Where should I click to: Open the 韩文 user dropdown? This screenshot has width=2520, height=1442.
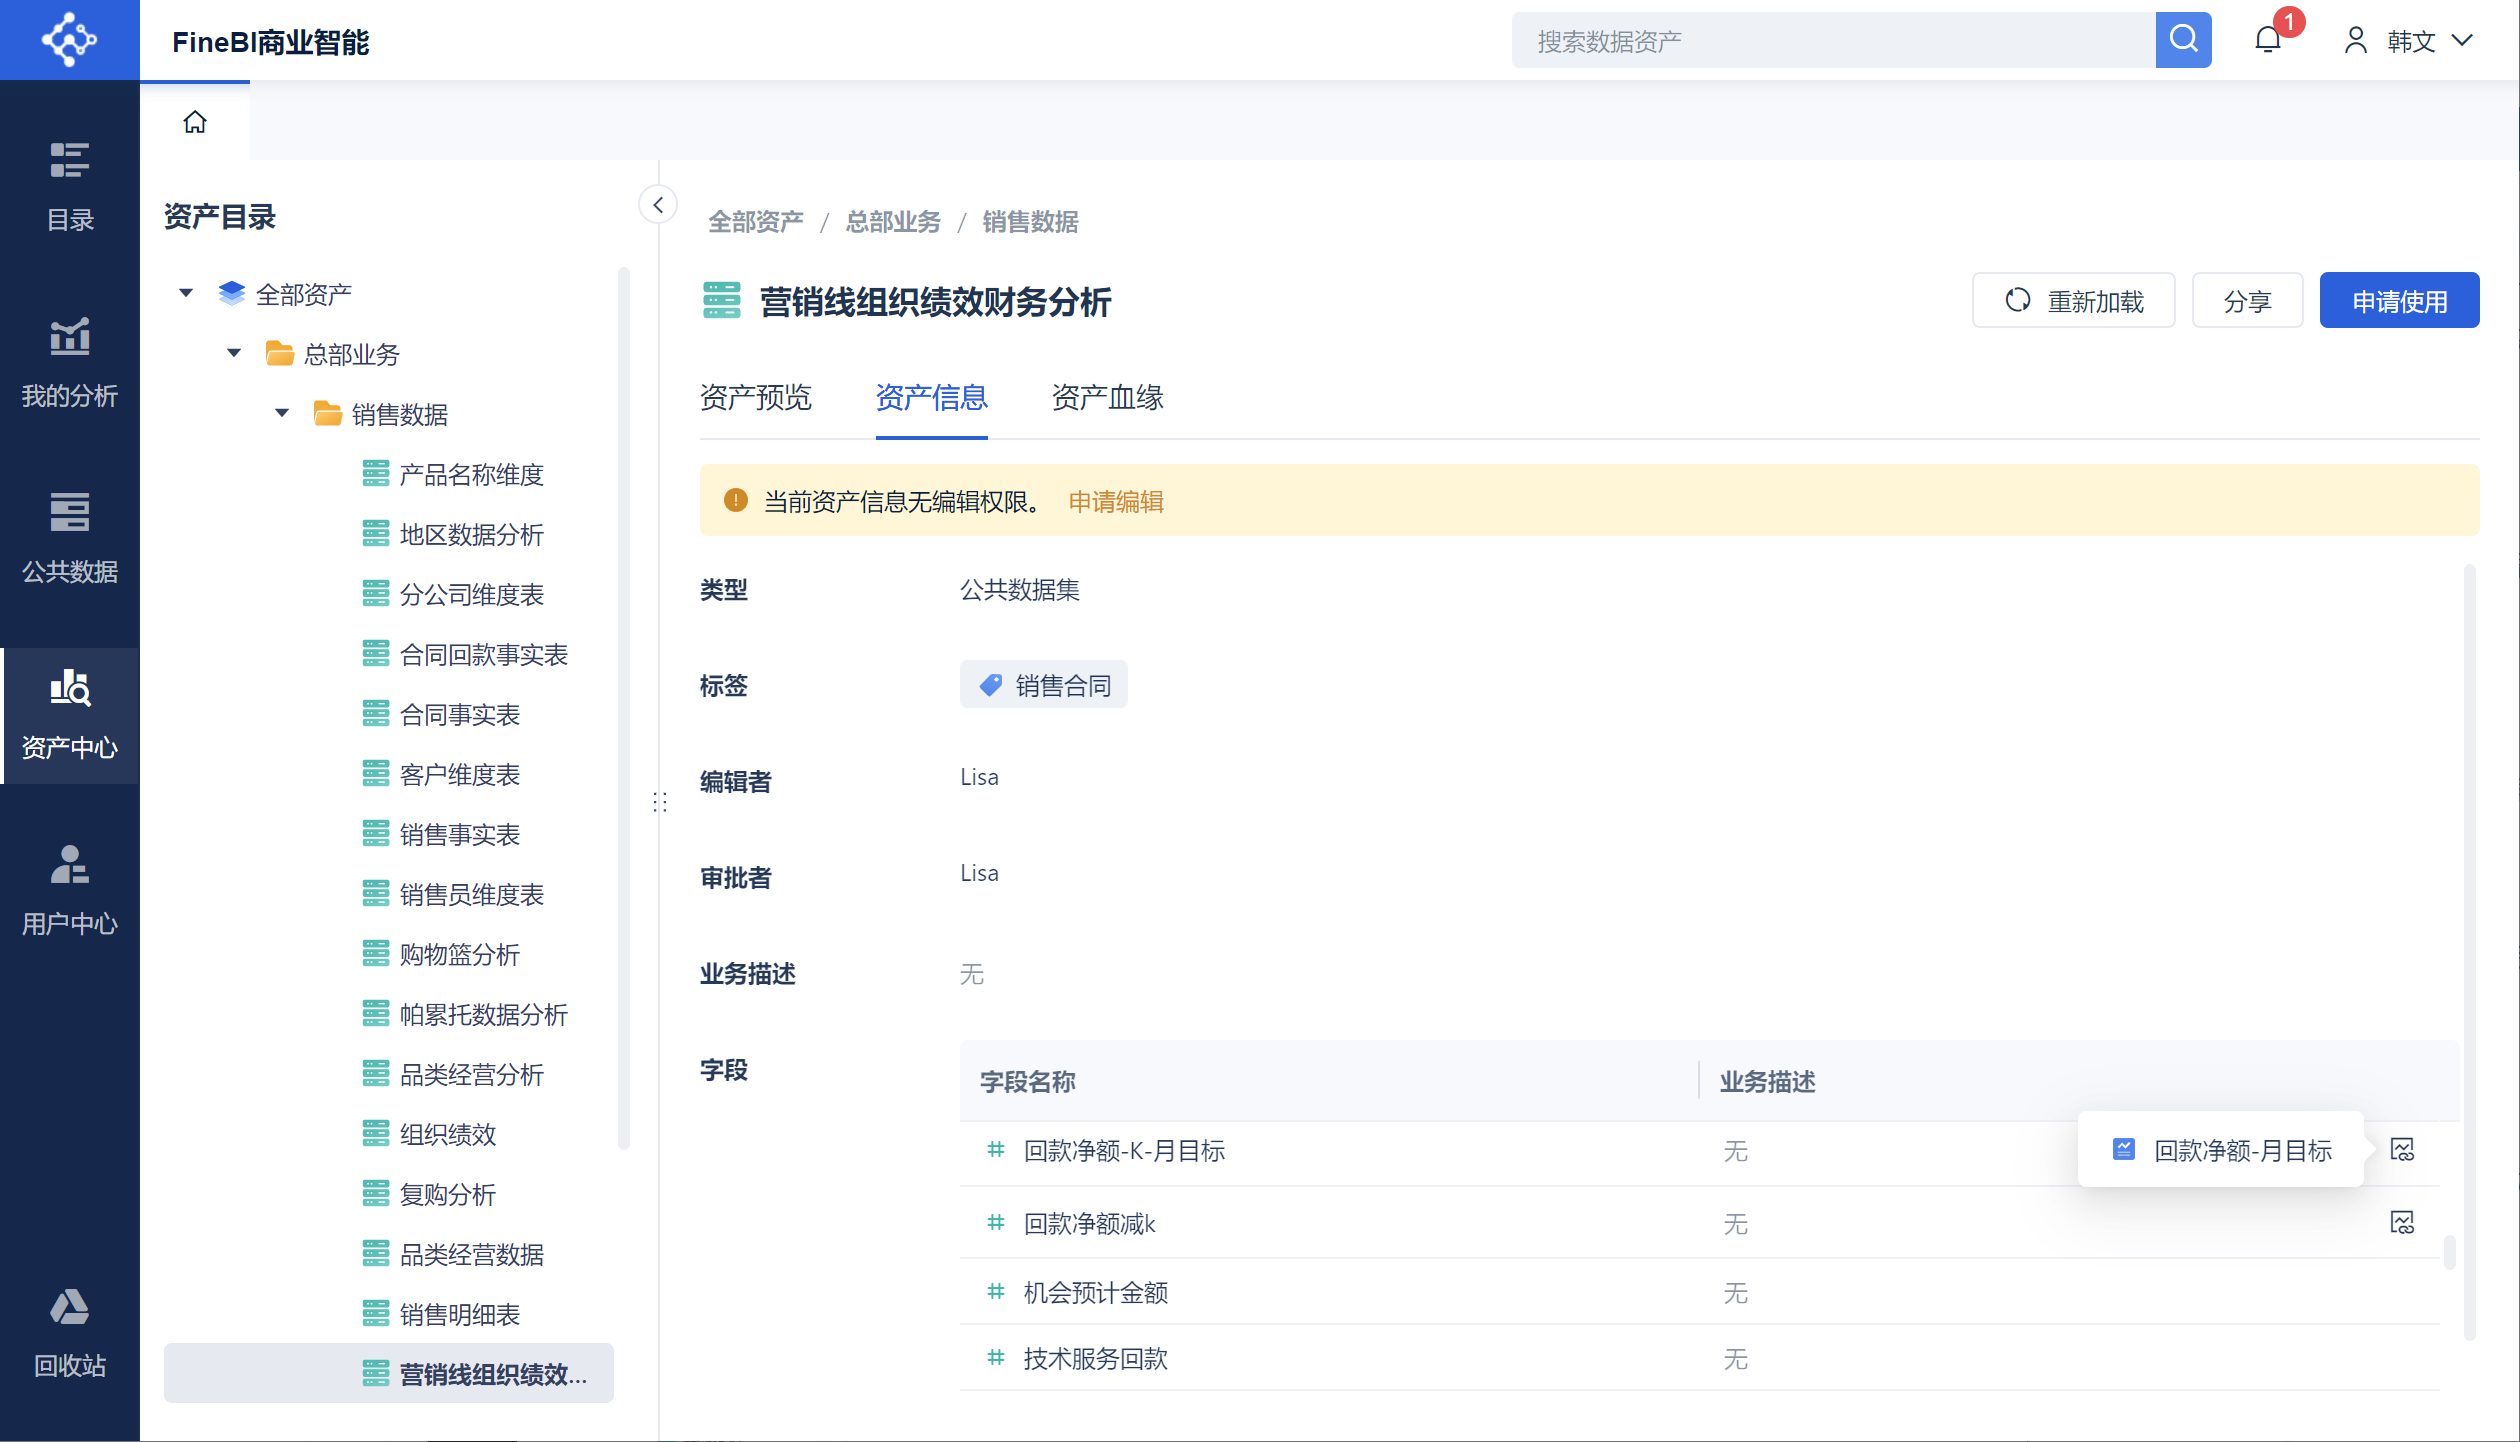coord(2410,40)
